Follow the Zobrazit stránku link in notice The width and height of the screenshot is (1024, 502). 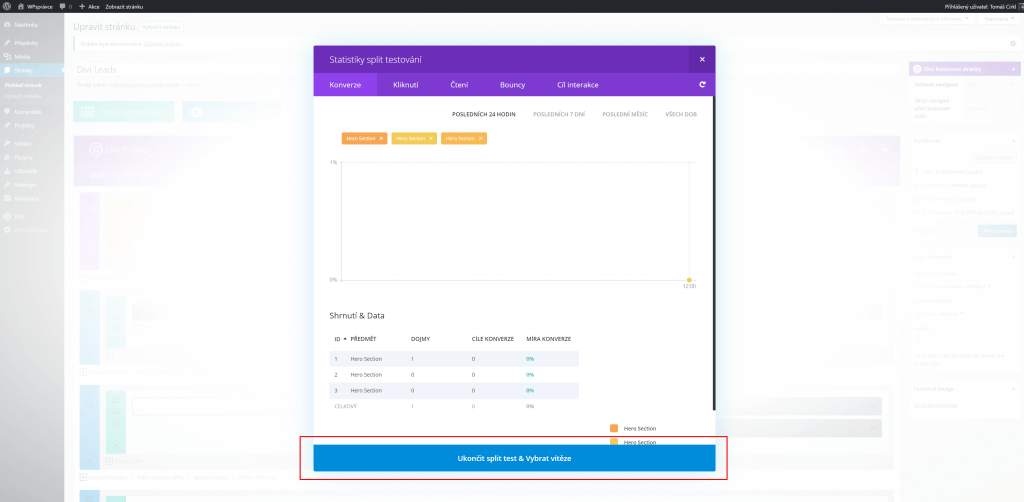click(x=163, y=44)
